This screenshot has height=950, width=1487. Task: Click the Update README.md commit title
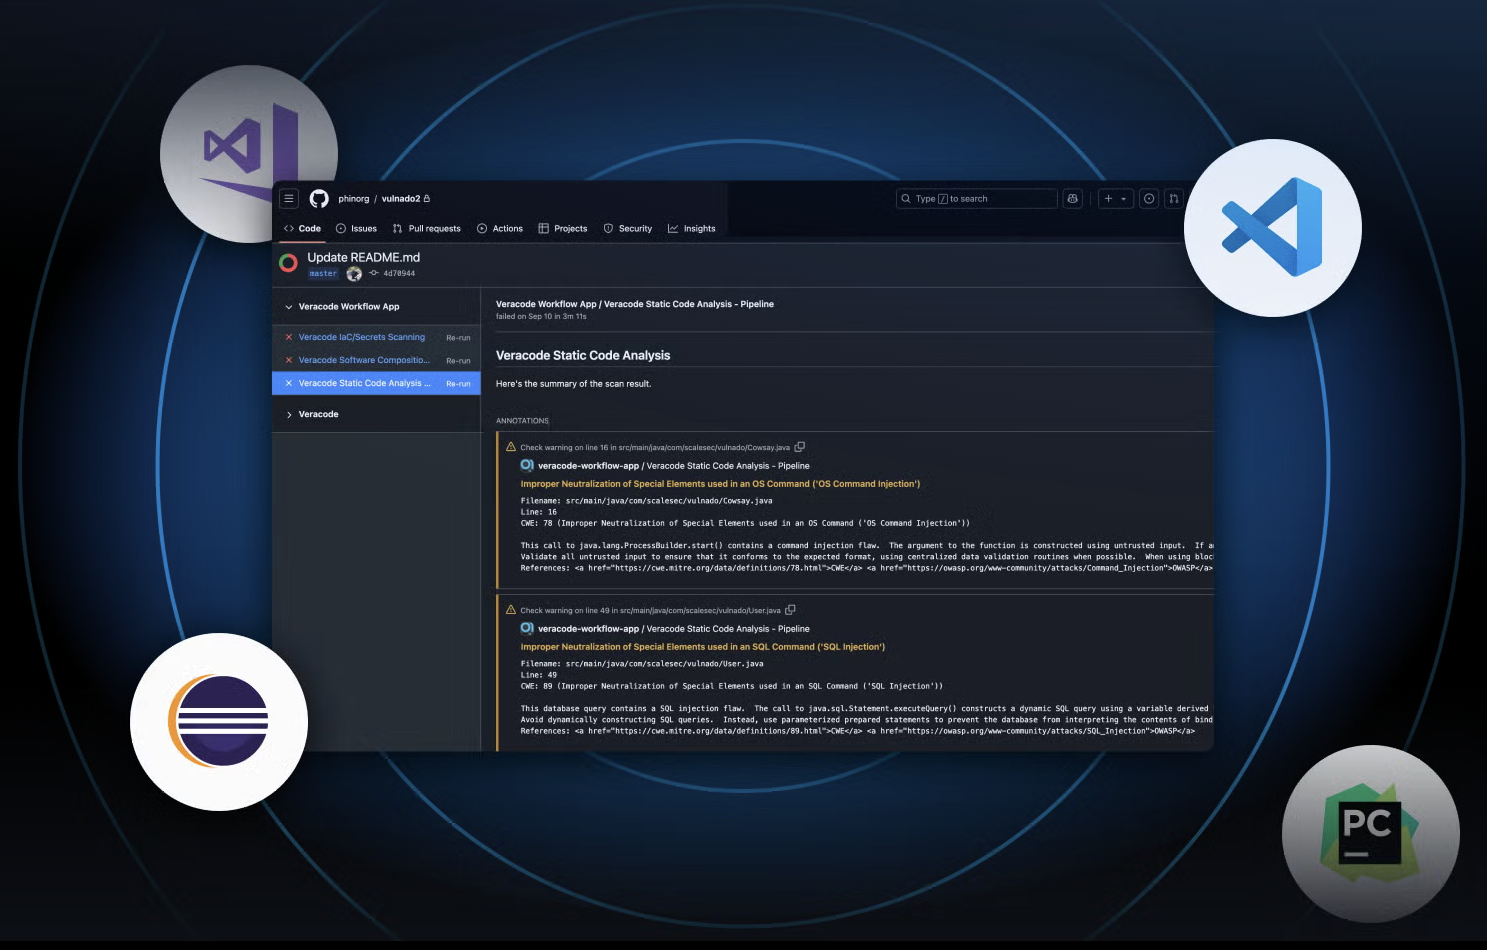click(x=364, y=257)
